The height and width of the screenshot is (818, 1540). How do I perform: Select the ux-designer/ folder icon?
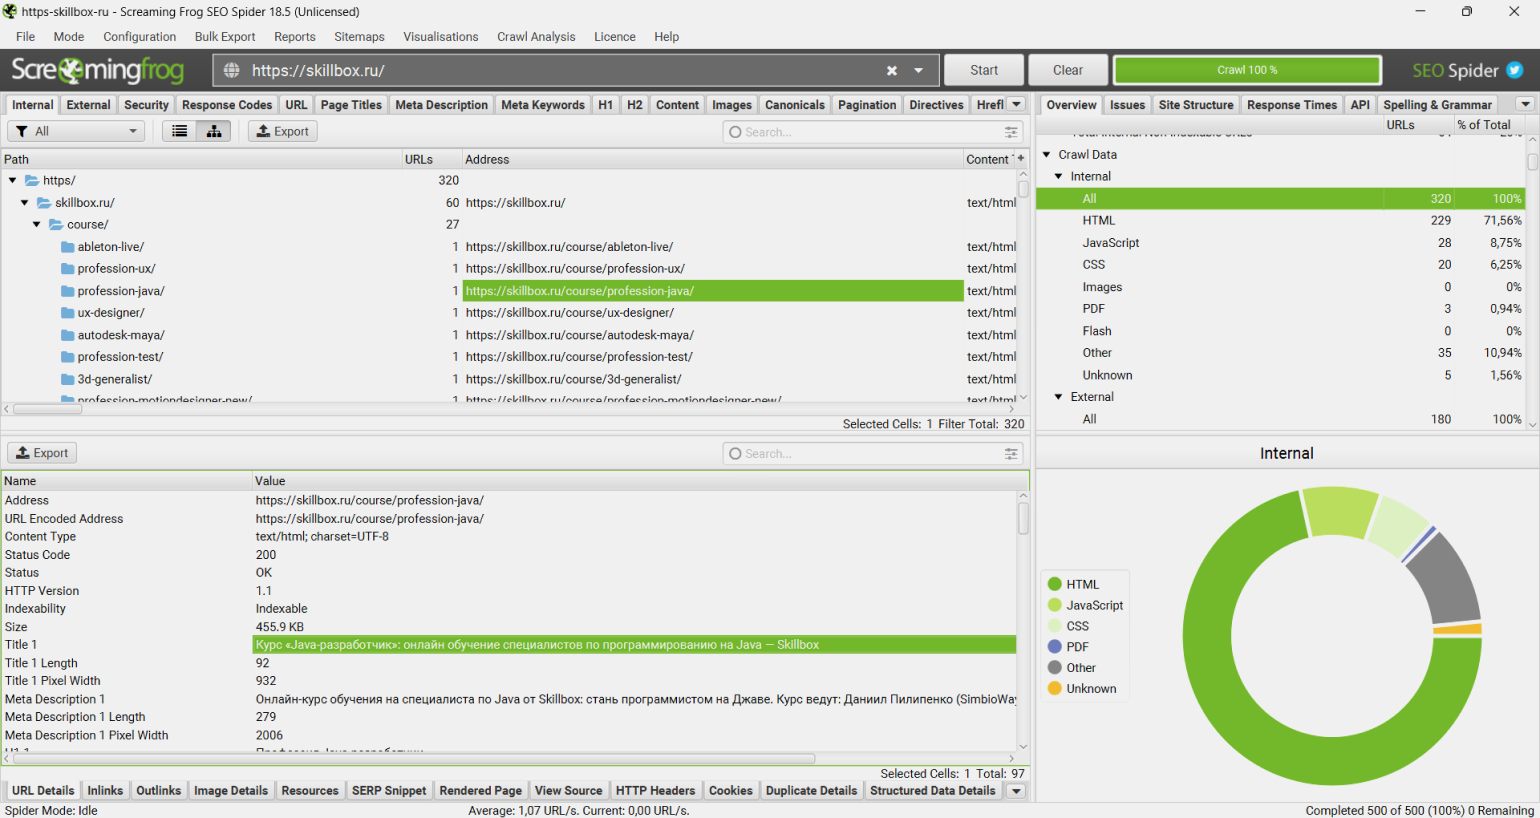point(68,313)
